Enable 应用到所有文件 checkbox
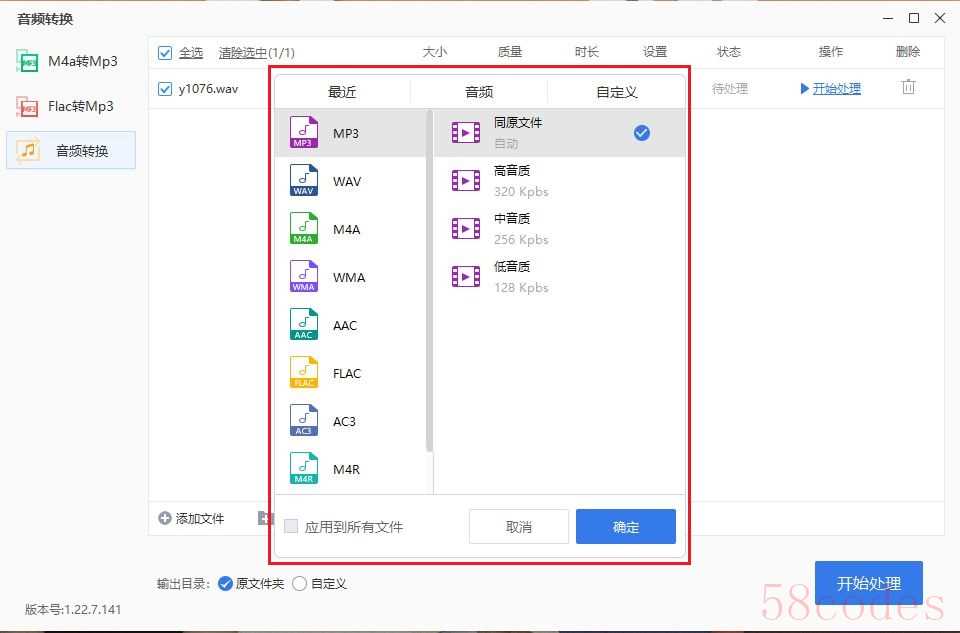960x633 pixels. [x=291, y=526]
